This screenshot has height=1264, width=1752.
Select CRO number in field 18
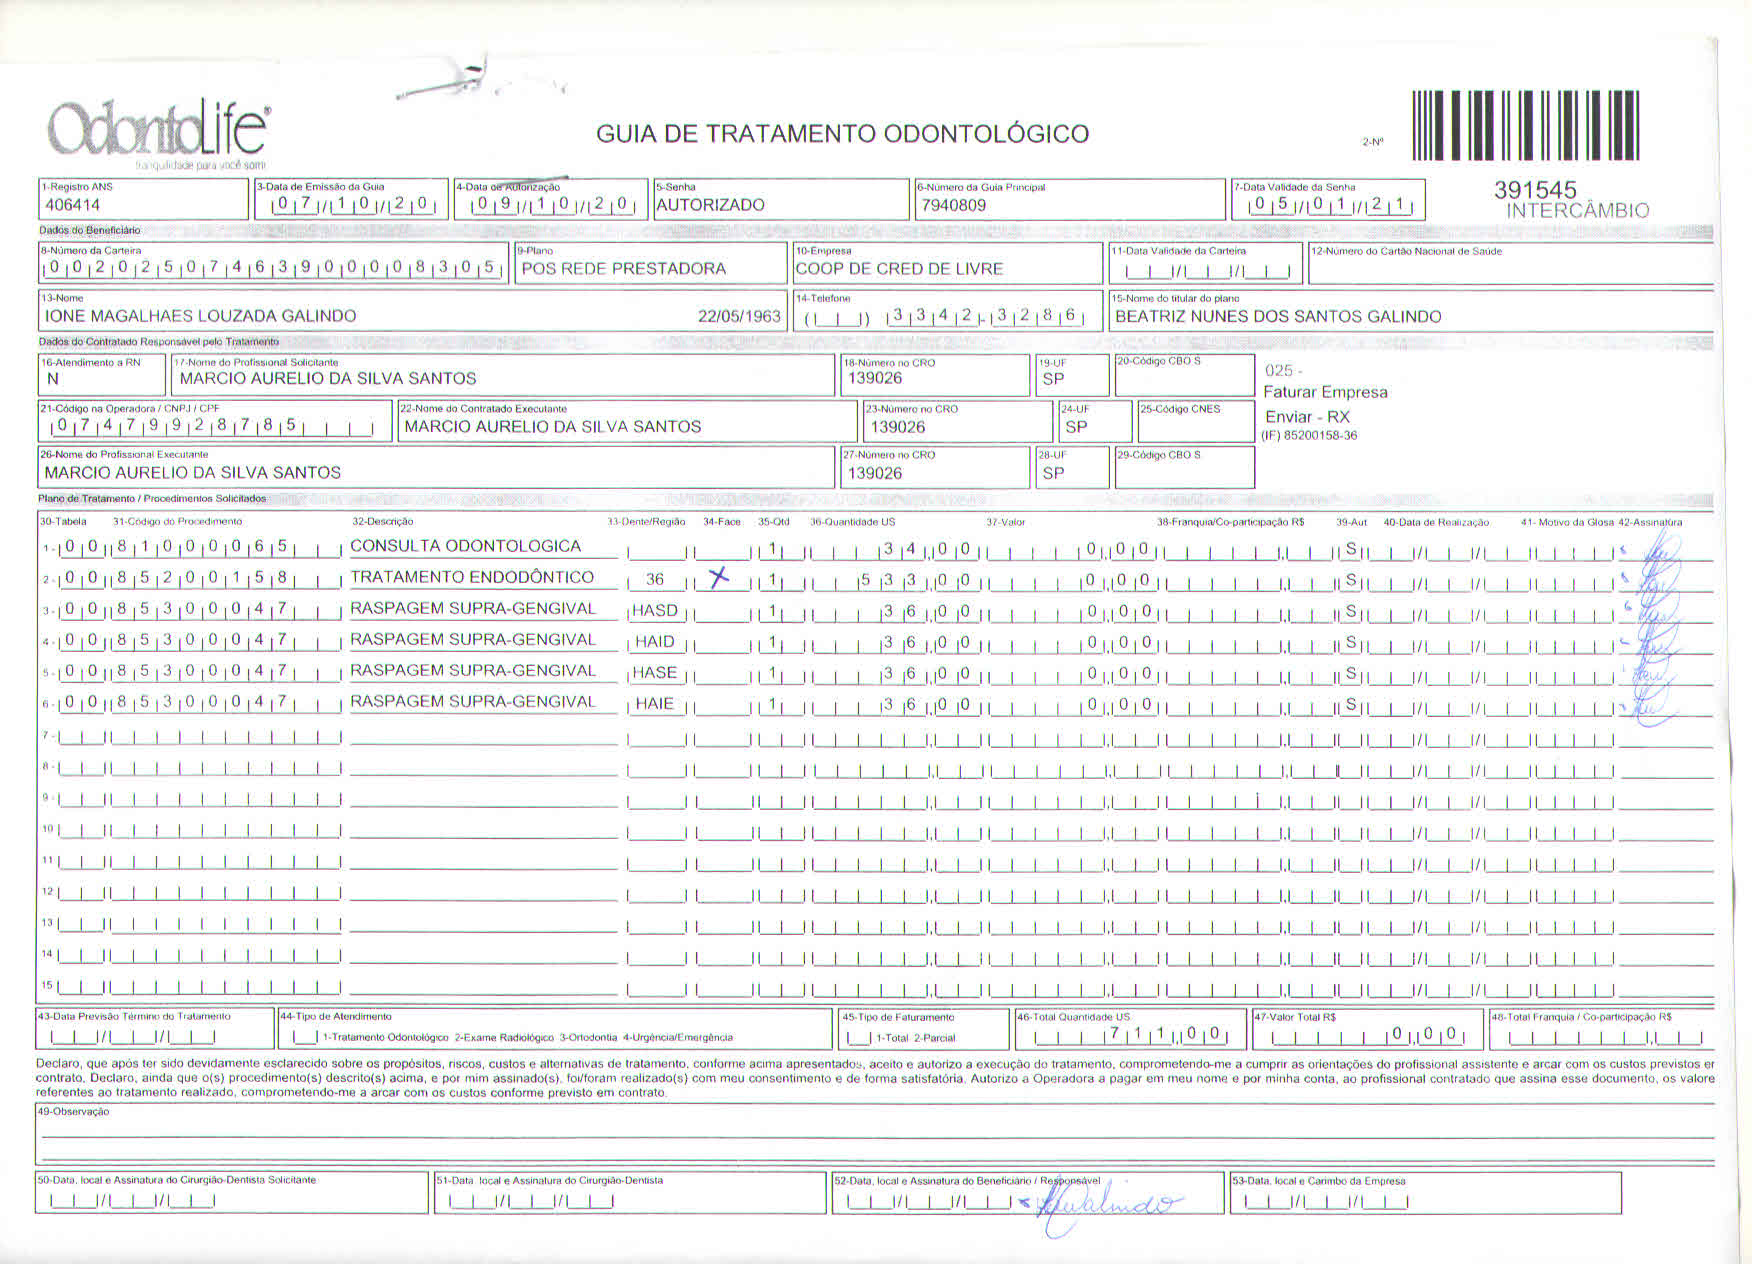click(x=875, y=378)
